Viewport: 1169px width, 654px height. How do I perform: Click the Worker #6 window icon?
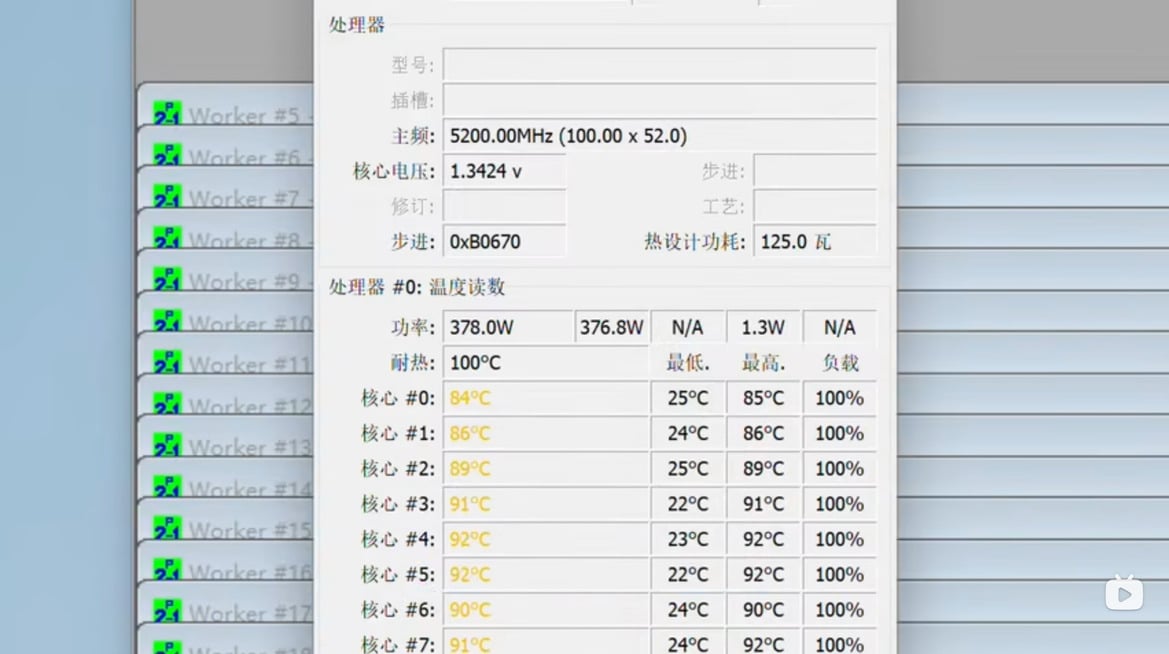[x=167, y=155]
